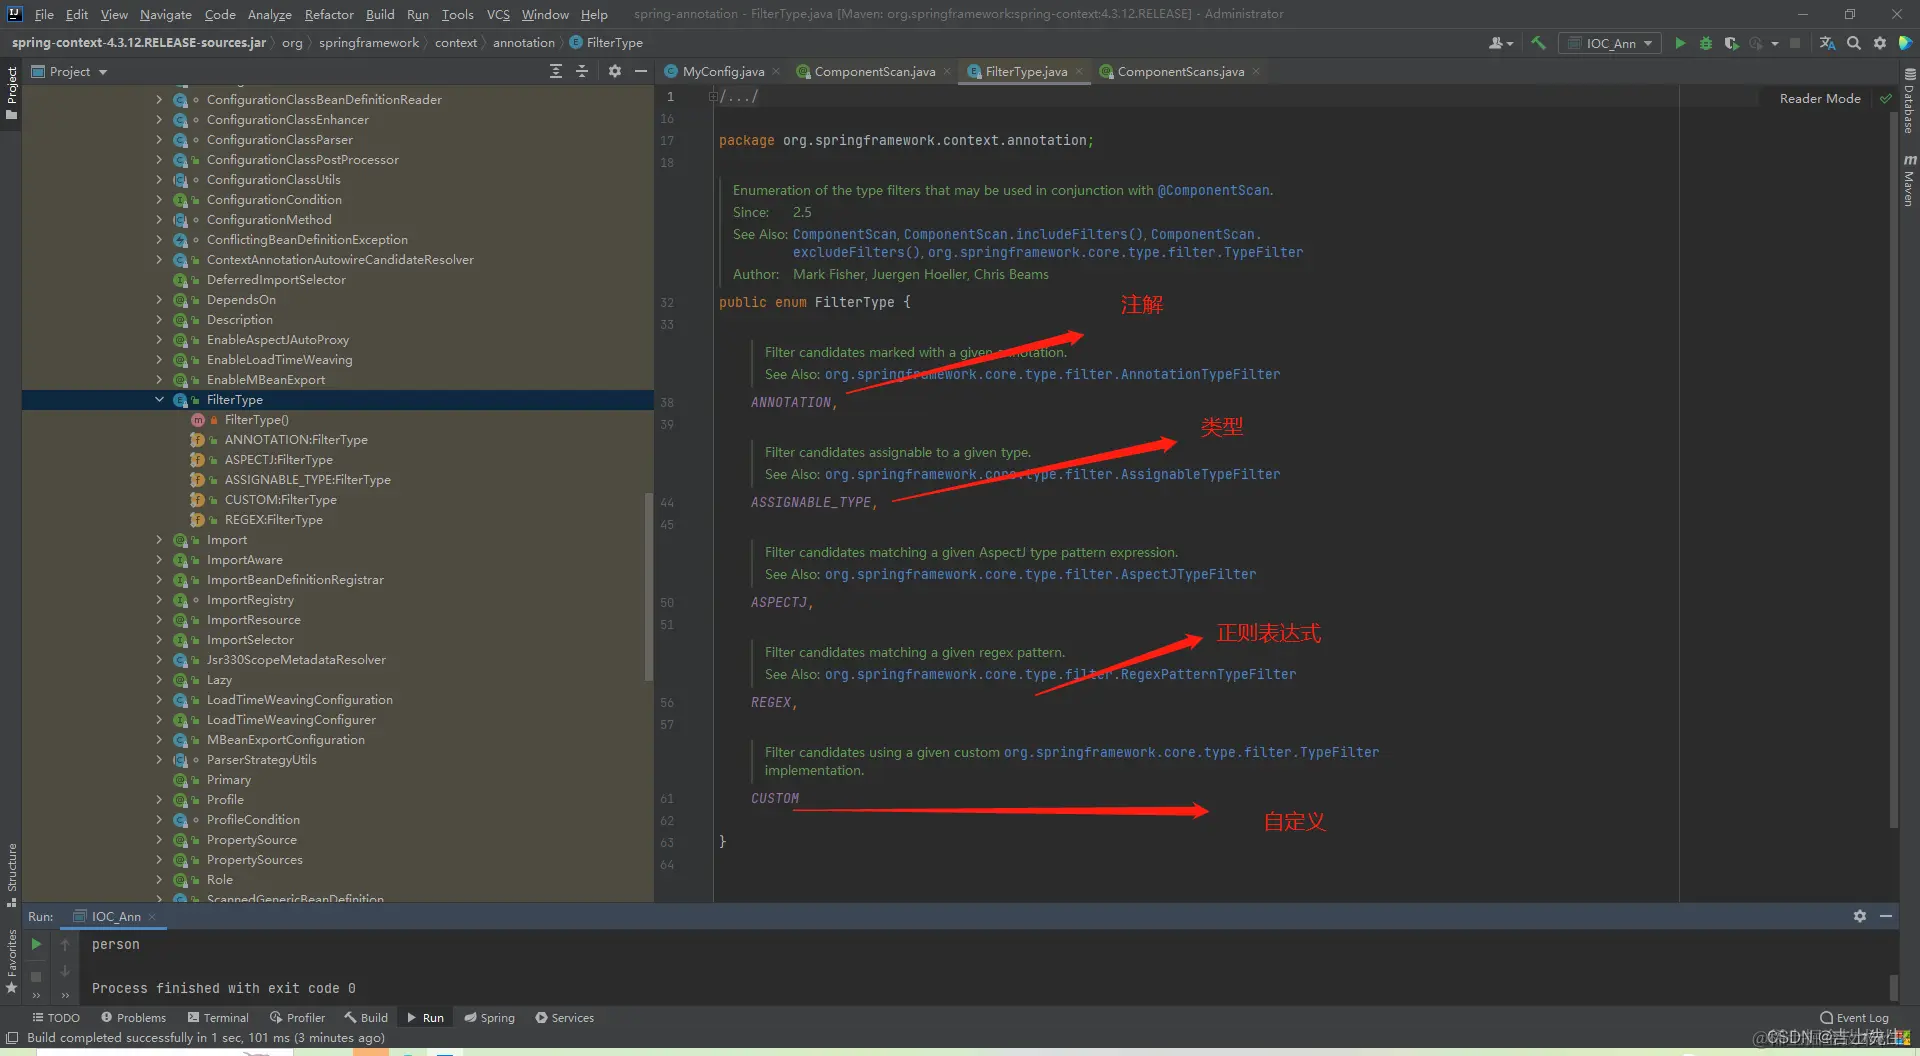Open the IOC_Ann run configuration dropdown
Viewport: 1920px width, 1056px height.
tap(1610, 43)
